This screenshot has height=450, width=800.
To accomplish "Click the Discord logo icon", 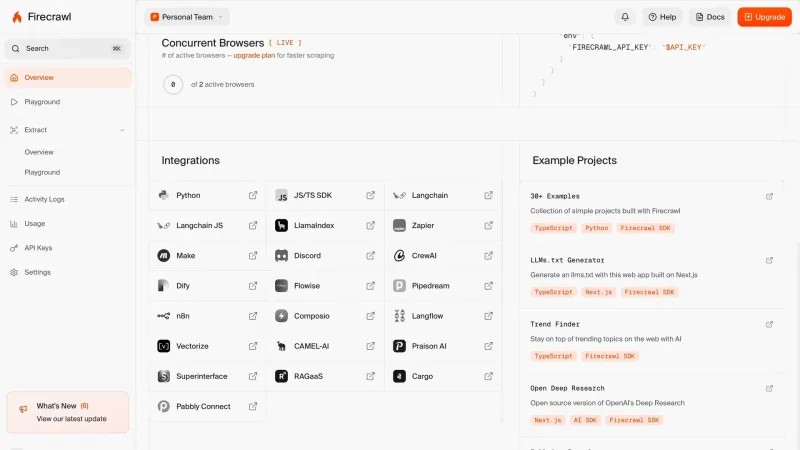I will (x=281, y=256).
